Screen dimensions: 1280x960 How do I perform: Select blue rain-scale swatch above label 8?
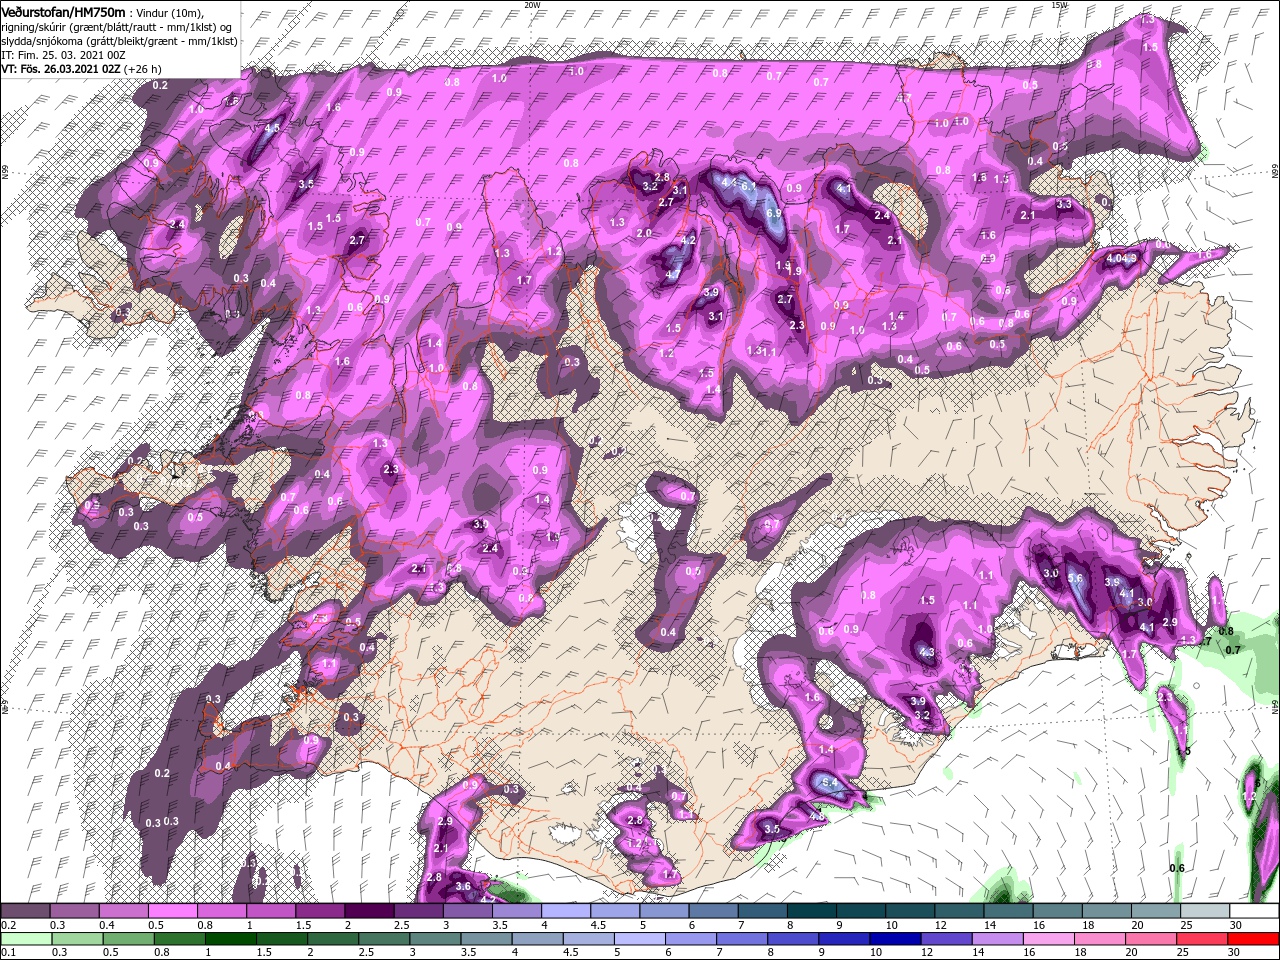pos(794,938)
